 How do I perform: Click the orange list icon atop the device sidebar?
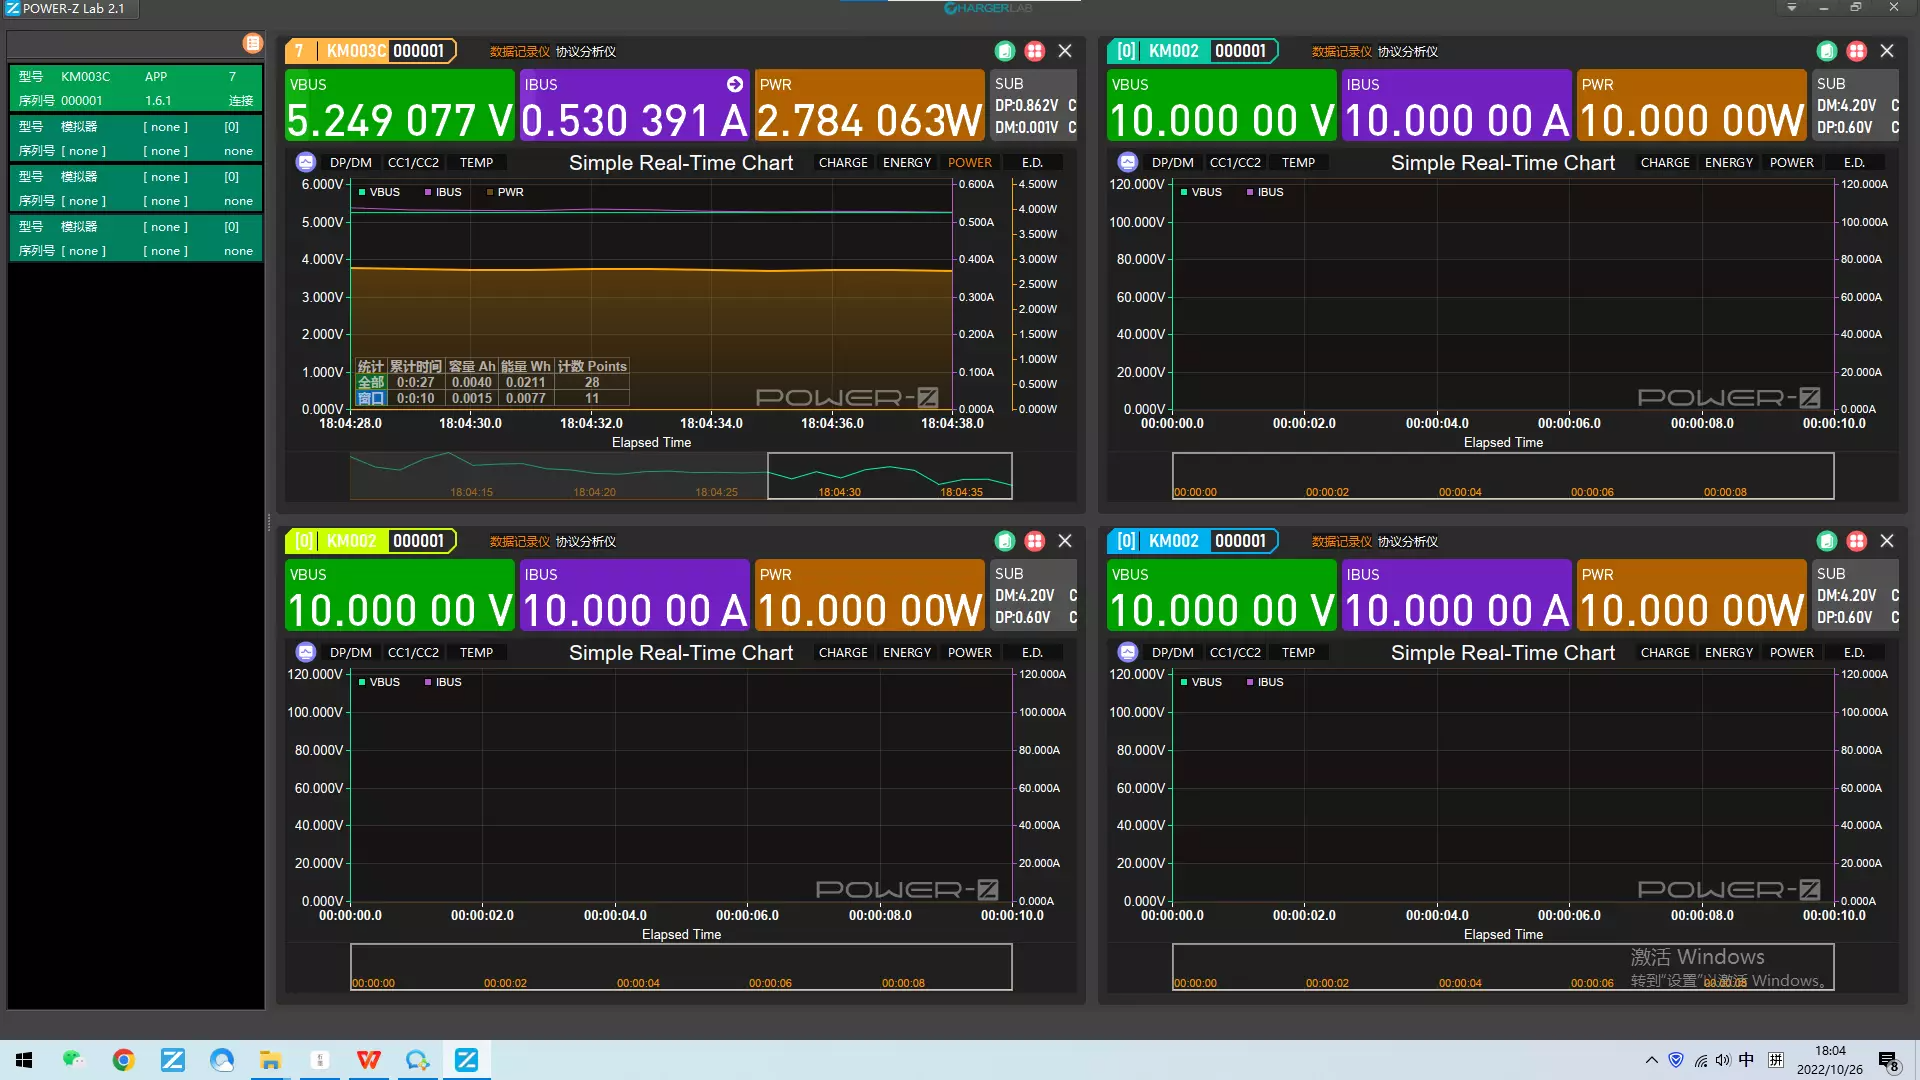click(252, 43)
